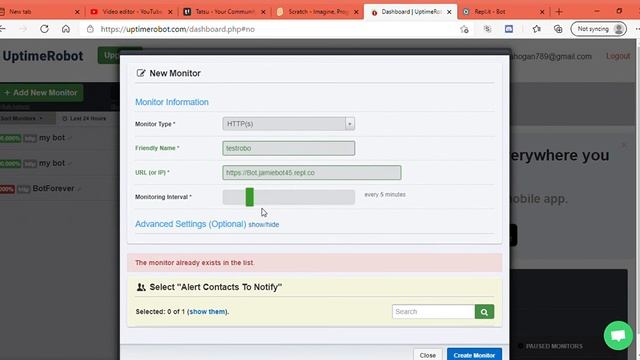Click the alert contacts Search field

(x=433, y=311)
